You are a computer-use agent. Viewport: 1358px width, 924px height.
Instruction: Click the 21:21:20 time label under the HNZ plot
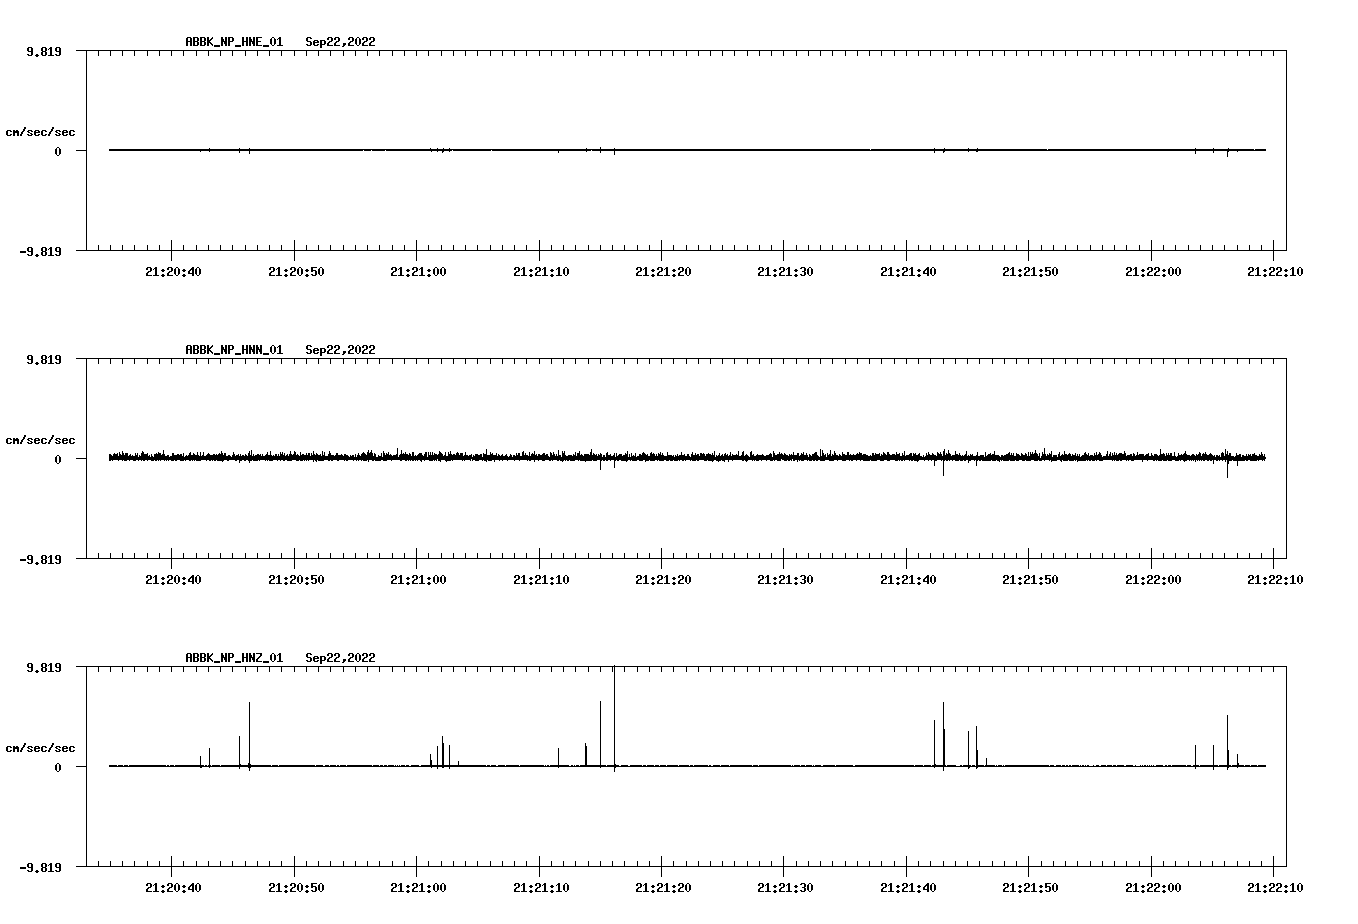pyautogui.click(x=663, y=887)
